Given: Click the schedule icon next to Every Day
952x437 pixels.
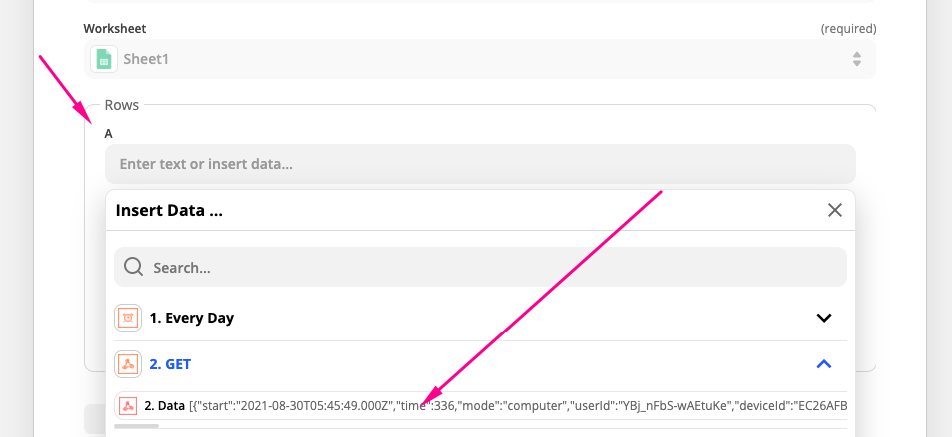Looking at the screenshot, I should click(x=128, y=318).
